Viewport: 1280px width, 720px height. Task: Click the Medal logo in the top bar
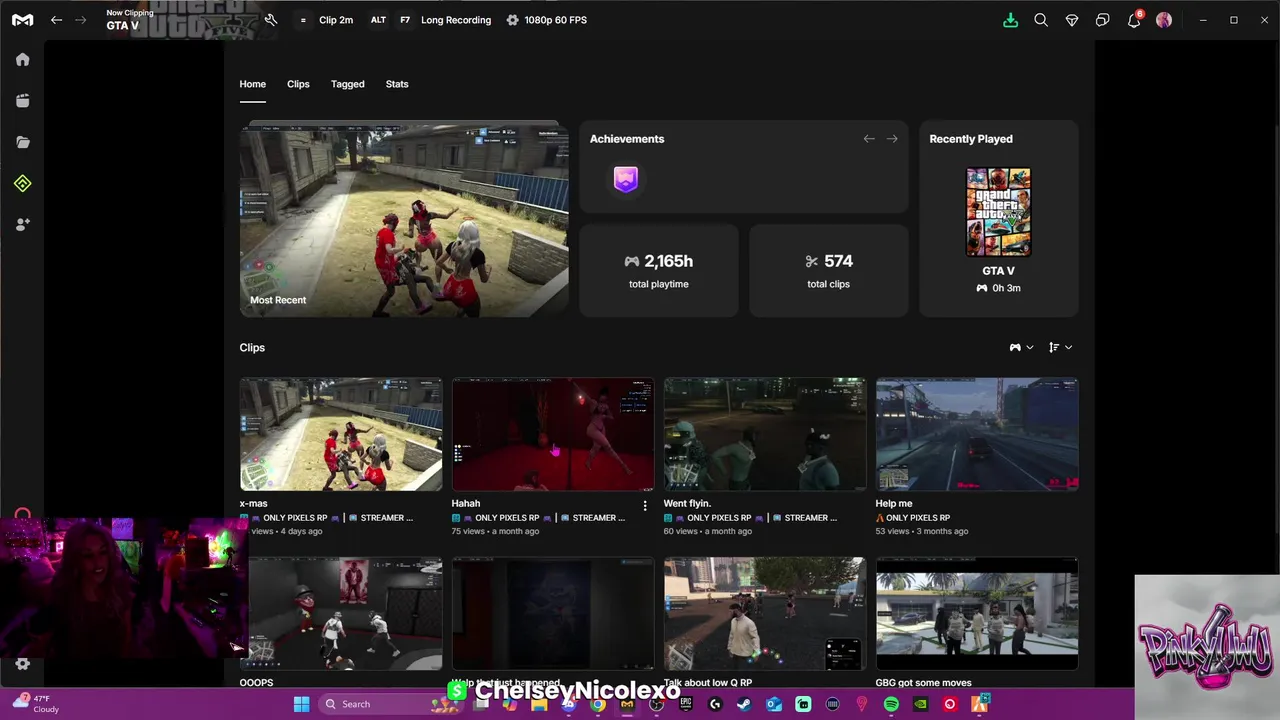tap(22, 20)
